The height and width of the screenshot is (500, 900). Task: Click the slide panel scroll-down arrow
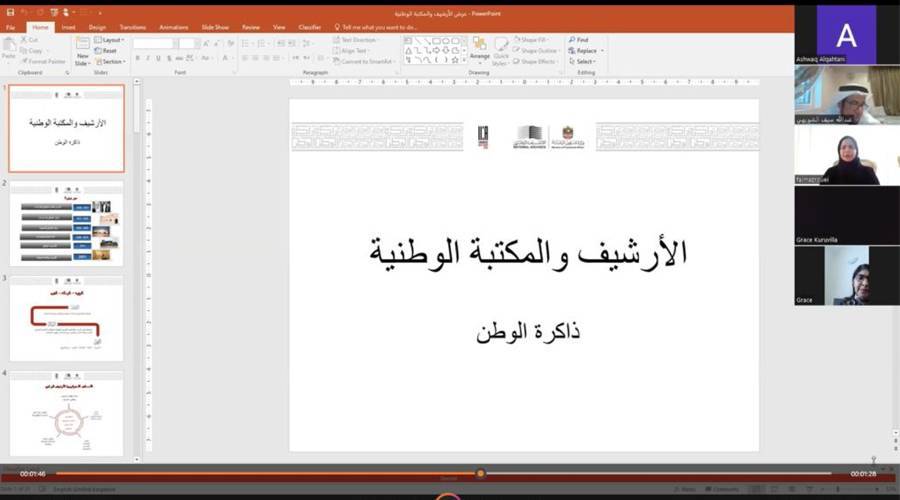[x=137, y=459]
